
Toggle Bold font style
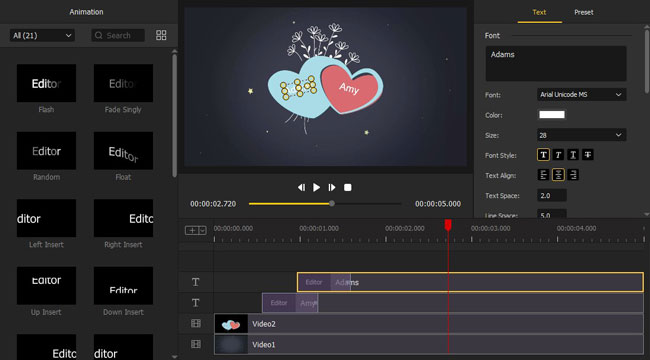[543, 155]
